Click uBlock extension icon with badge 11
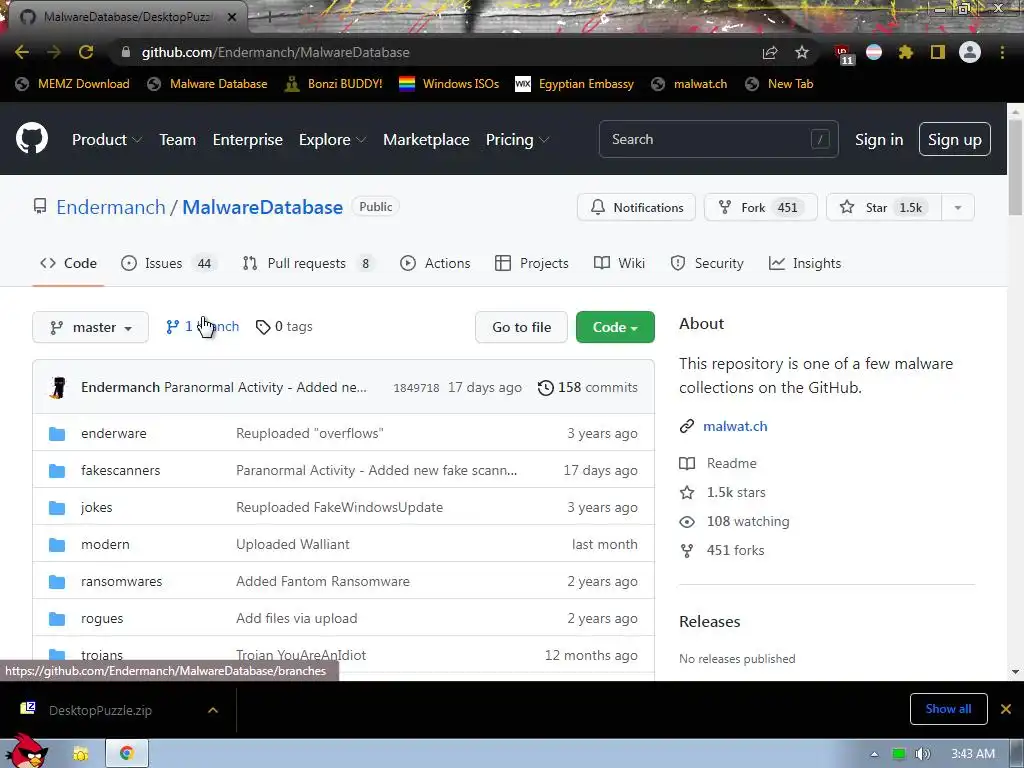 click(x=844, y=54)
